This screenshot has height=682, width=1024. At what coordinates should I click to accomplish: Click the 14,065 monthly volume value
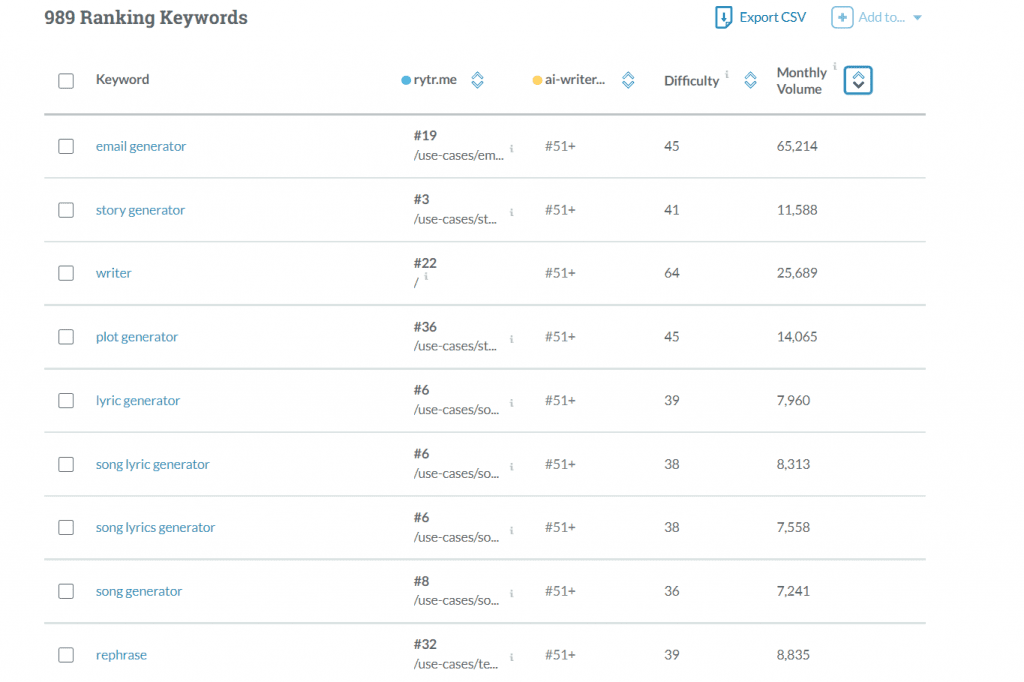tap(797, 337)
